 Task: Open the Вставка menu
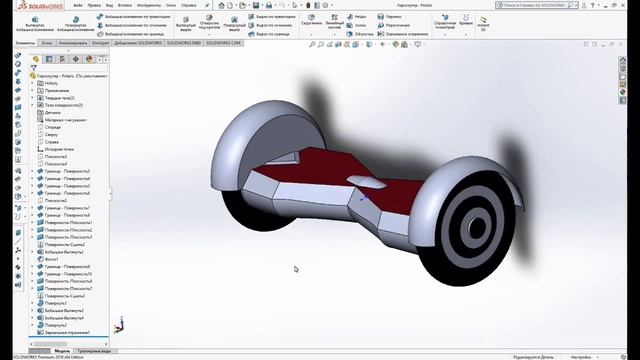[125, 6]
